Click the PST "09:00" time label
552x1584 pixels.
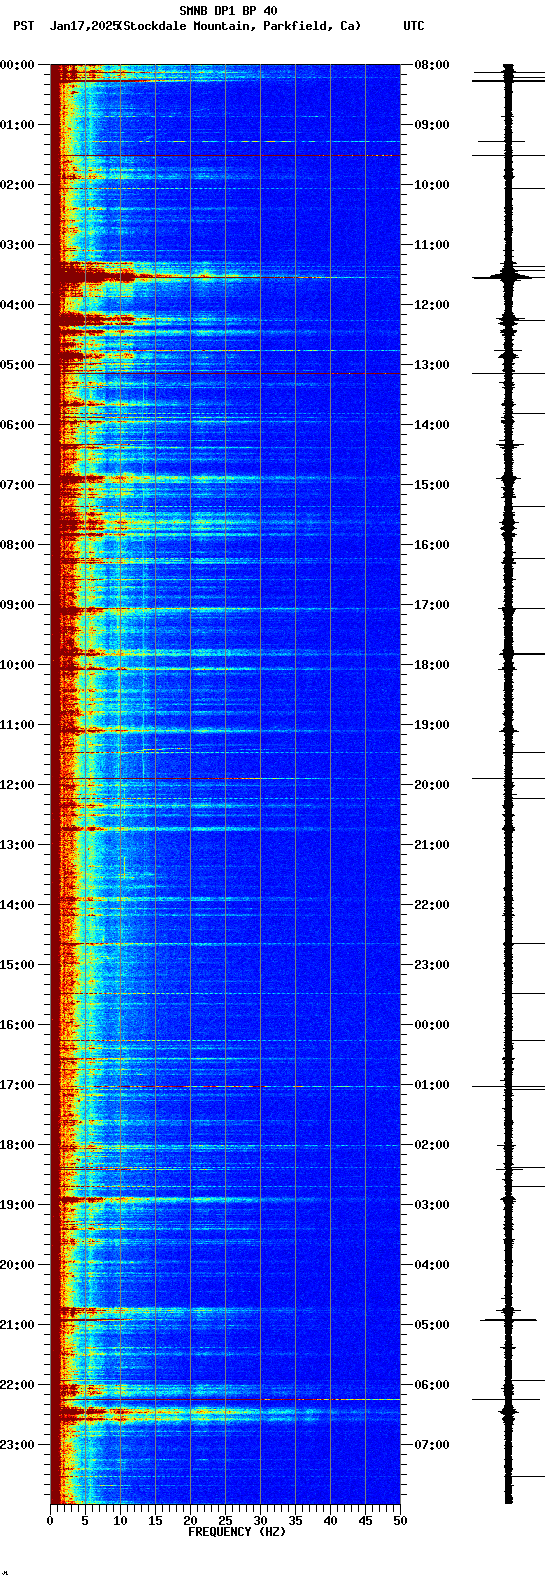pyautogui.click(x=17, y=605)
